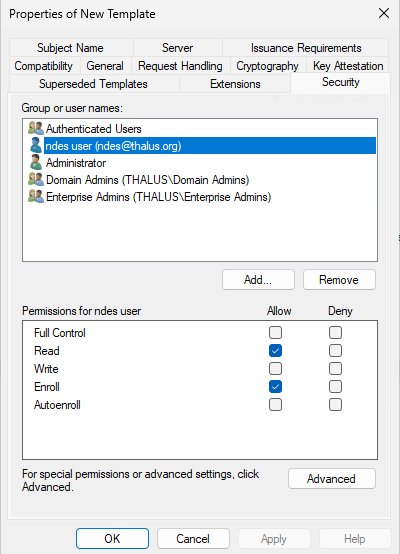Open the Cryptography tab
400x554 pixels.
click(267, 66)
